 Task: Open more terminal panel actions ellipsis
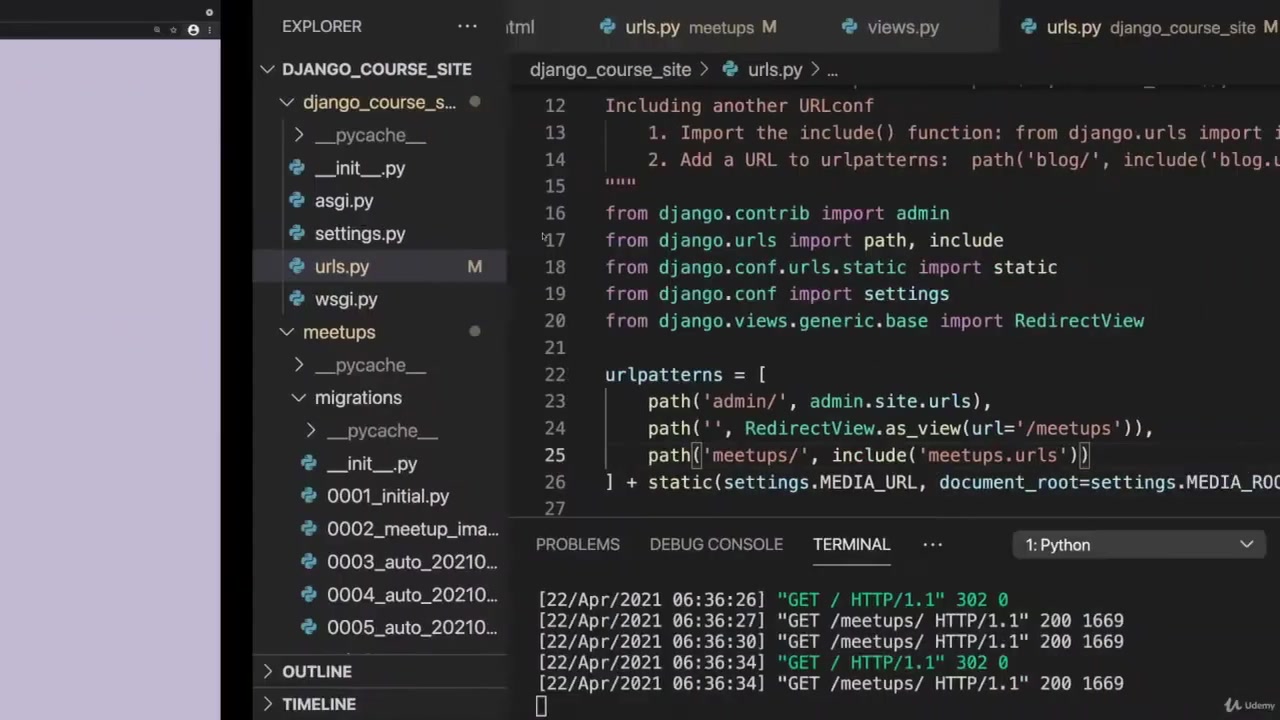coord(932,544)
